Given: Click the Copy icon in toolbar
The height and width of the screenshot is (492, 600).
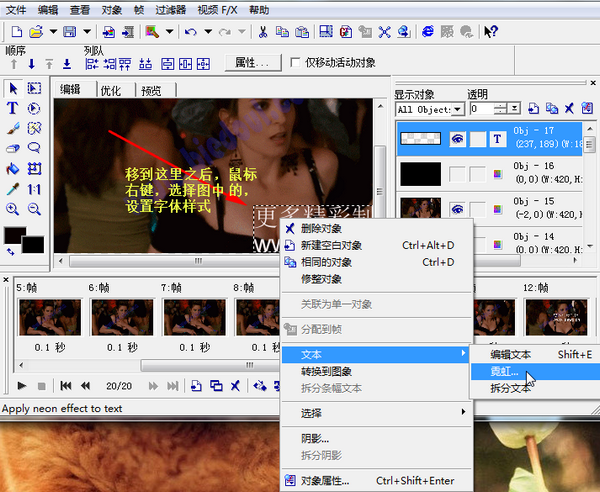Looking at the screenshot, I should pyautogui.click(x=282, y=32).
